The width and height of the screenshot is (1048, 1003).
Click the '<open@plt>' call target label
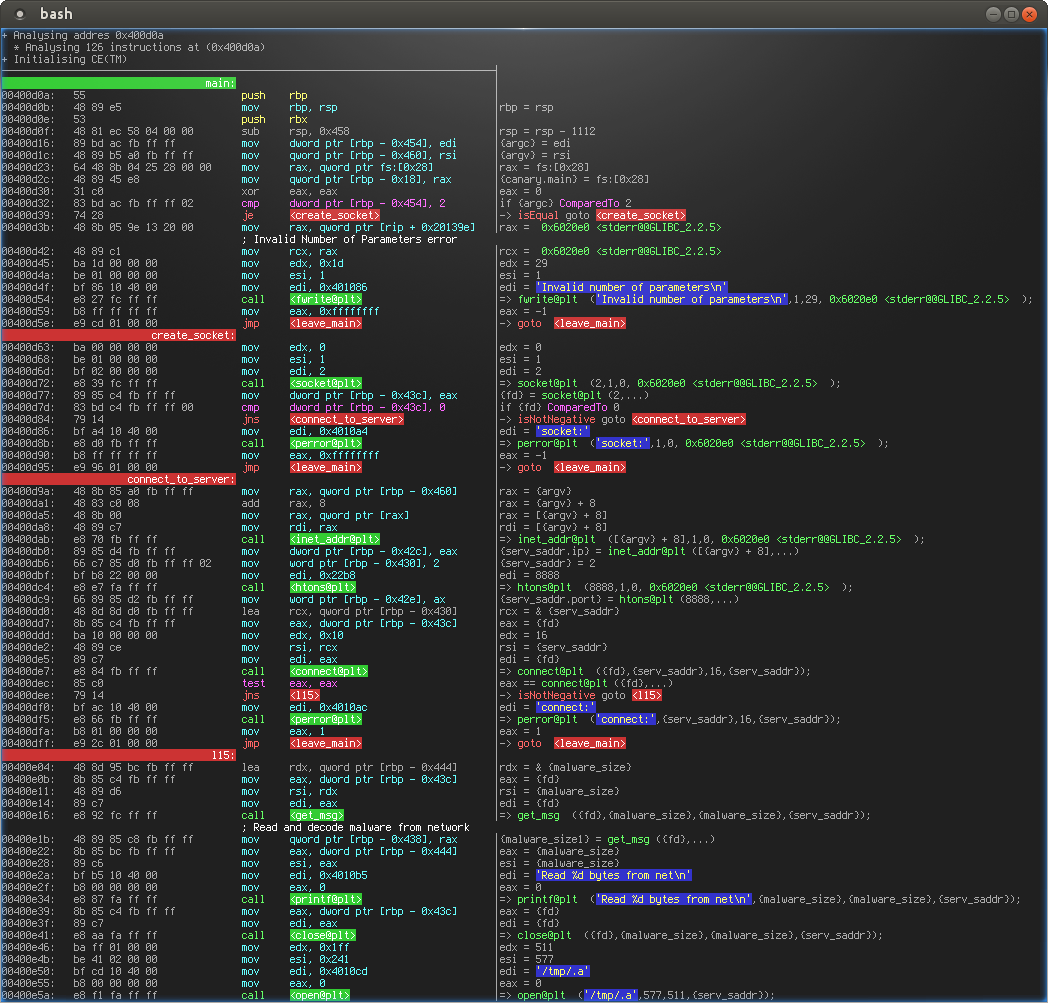click(x=320, y=996)
